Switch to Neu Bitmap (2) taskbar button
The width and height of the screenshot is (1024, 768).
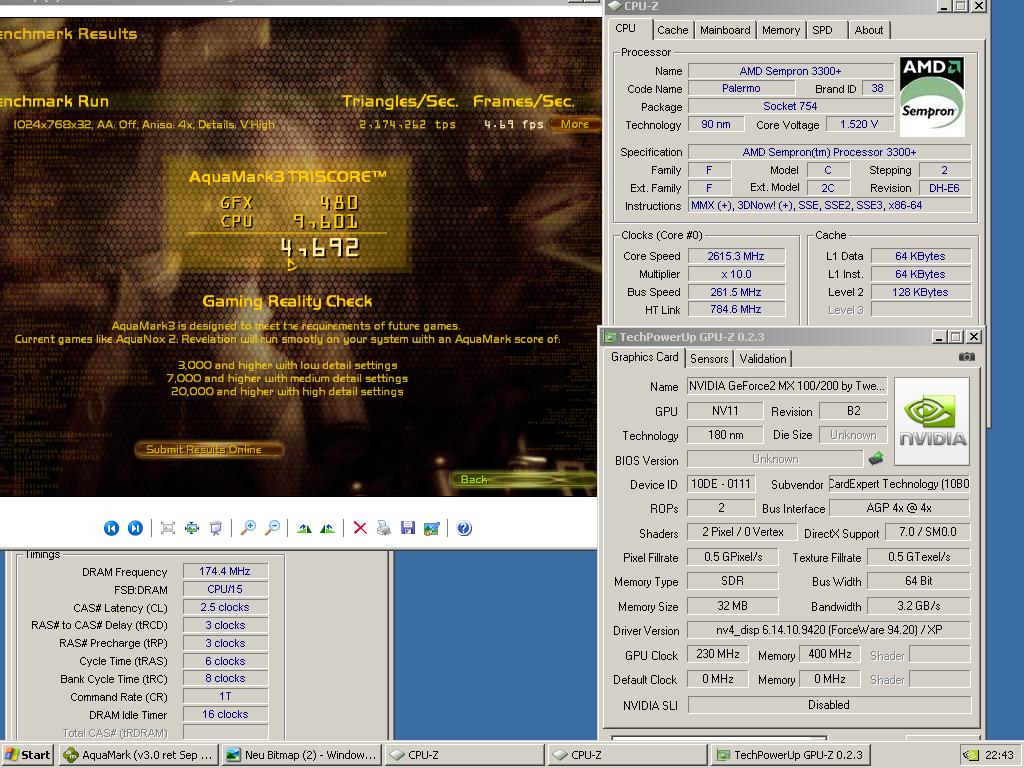(x=301, y=755)
